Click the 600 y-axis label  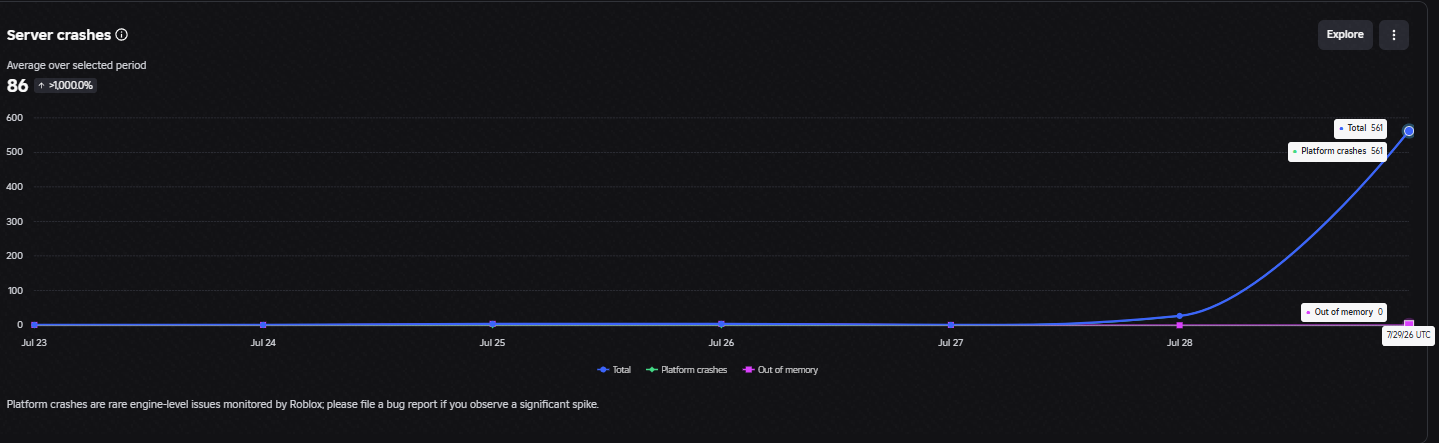click(x=14, y=117)
